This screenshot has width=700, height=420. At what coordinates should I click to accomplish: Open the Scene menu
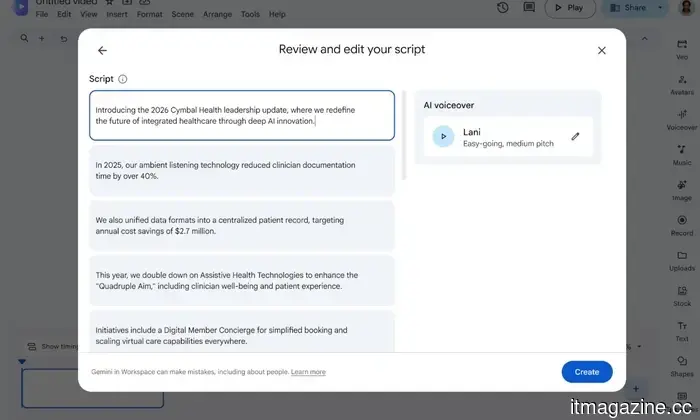point(182,14)
